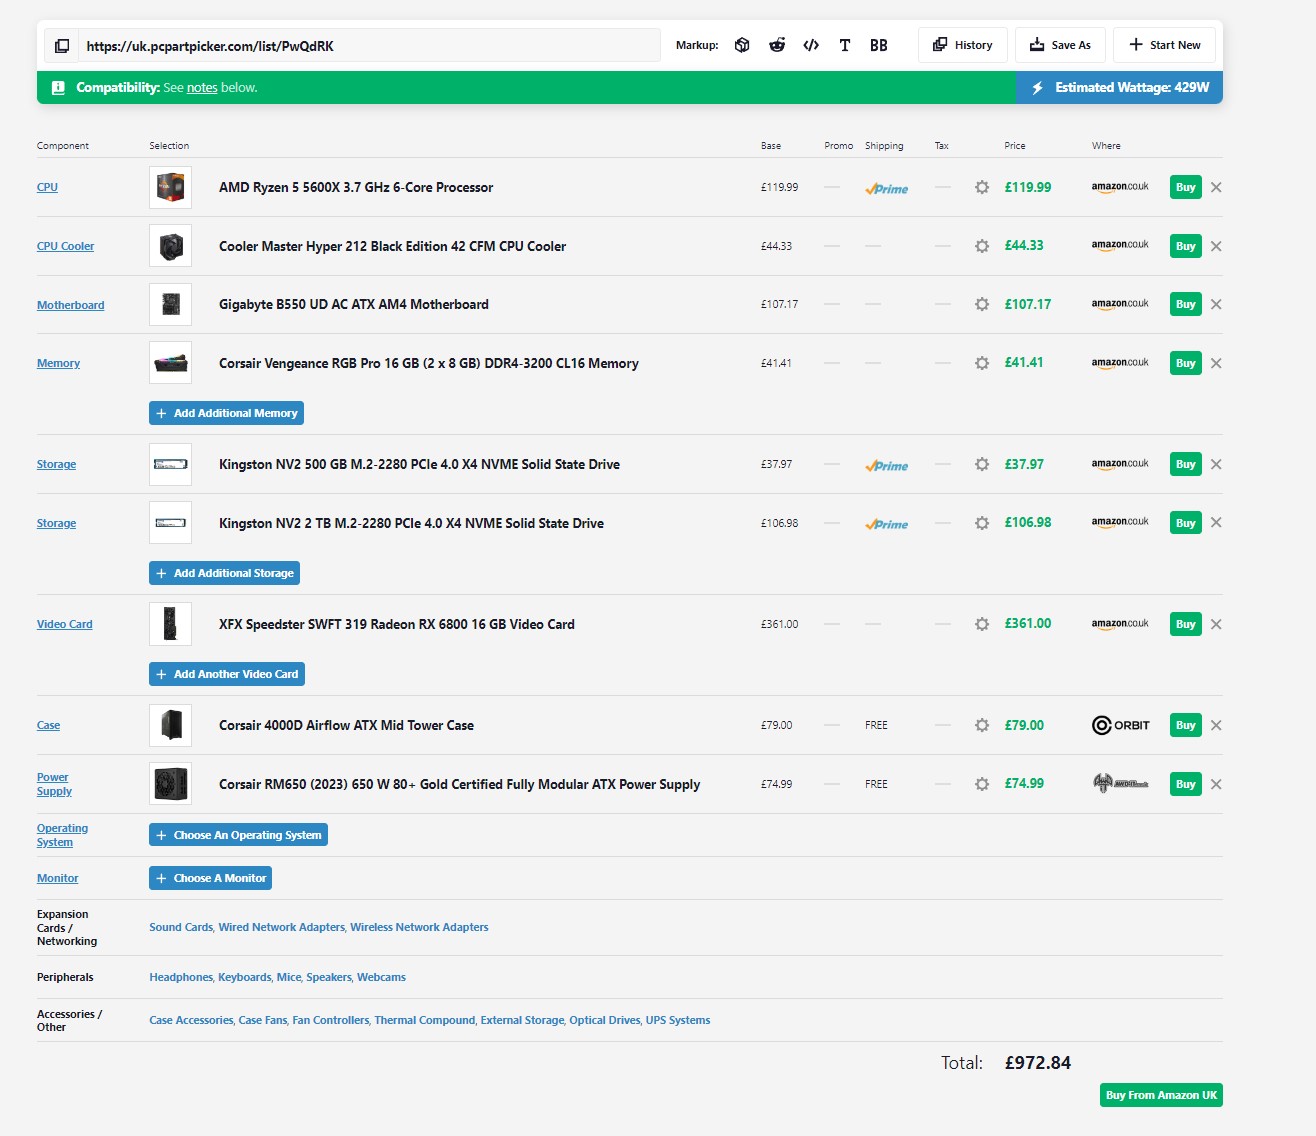Copy the list URL with the copy icon
Image resolution: width=1316 pixels, height=1136 pixels.
(x=61, y=46)
